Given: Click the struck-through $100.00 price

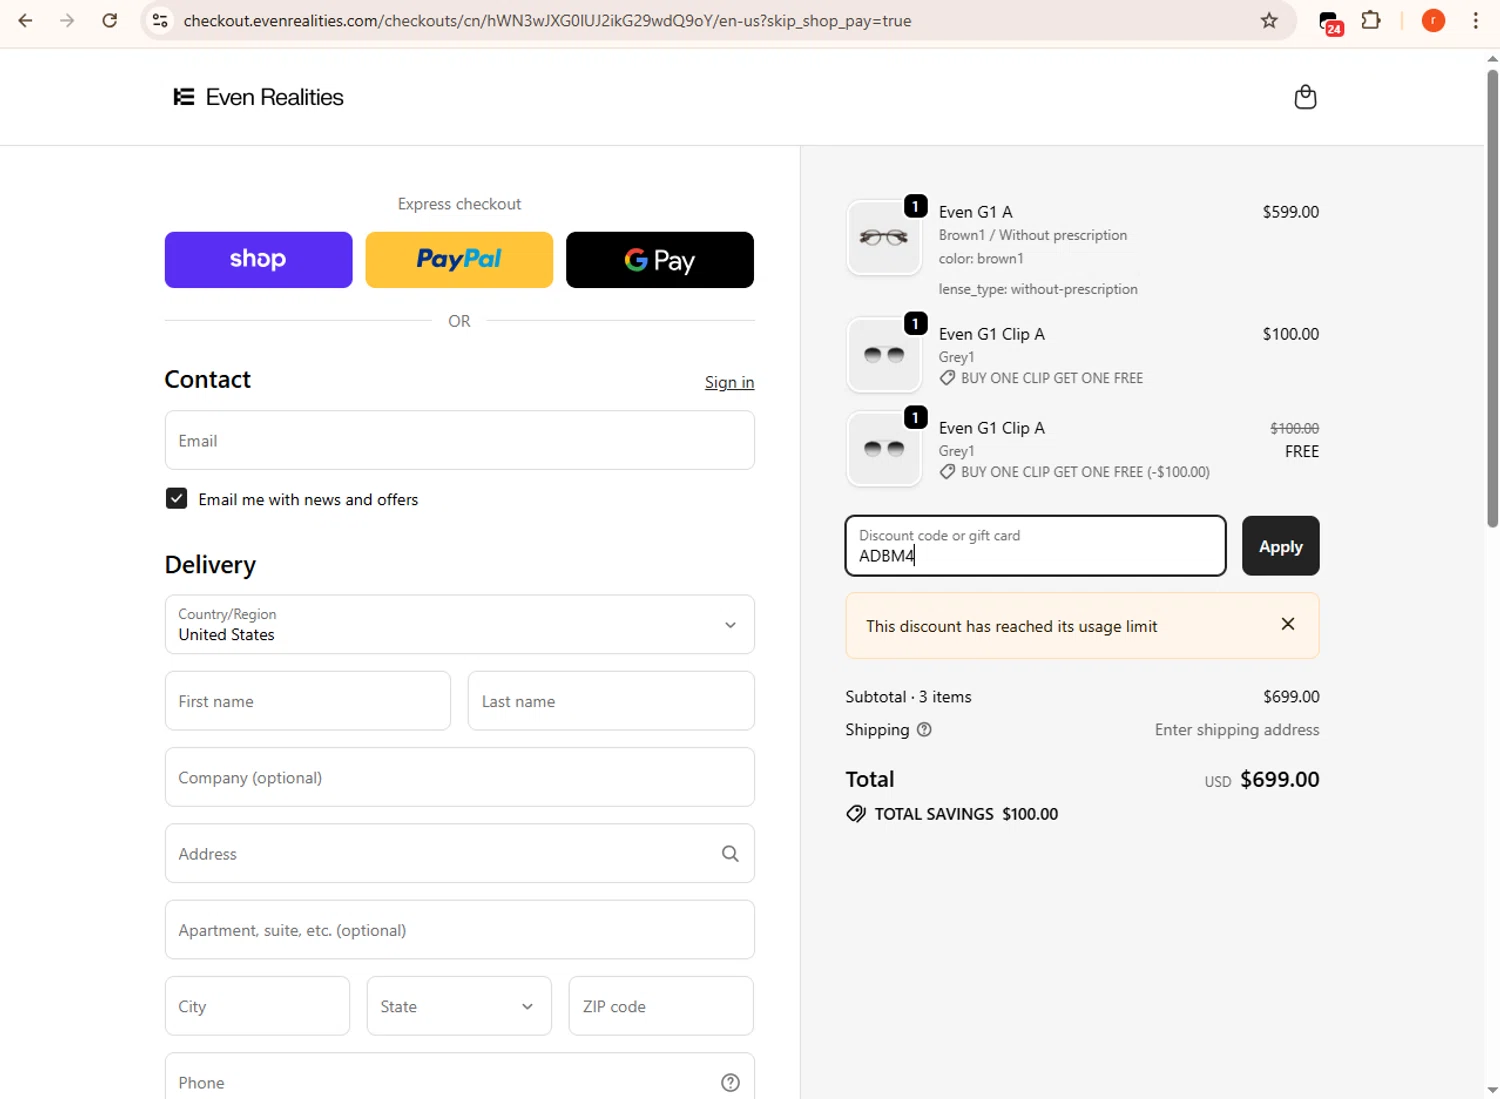Looking at the screenshot, I should [x=1294, y=428].
